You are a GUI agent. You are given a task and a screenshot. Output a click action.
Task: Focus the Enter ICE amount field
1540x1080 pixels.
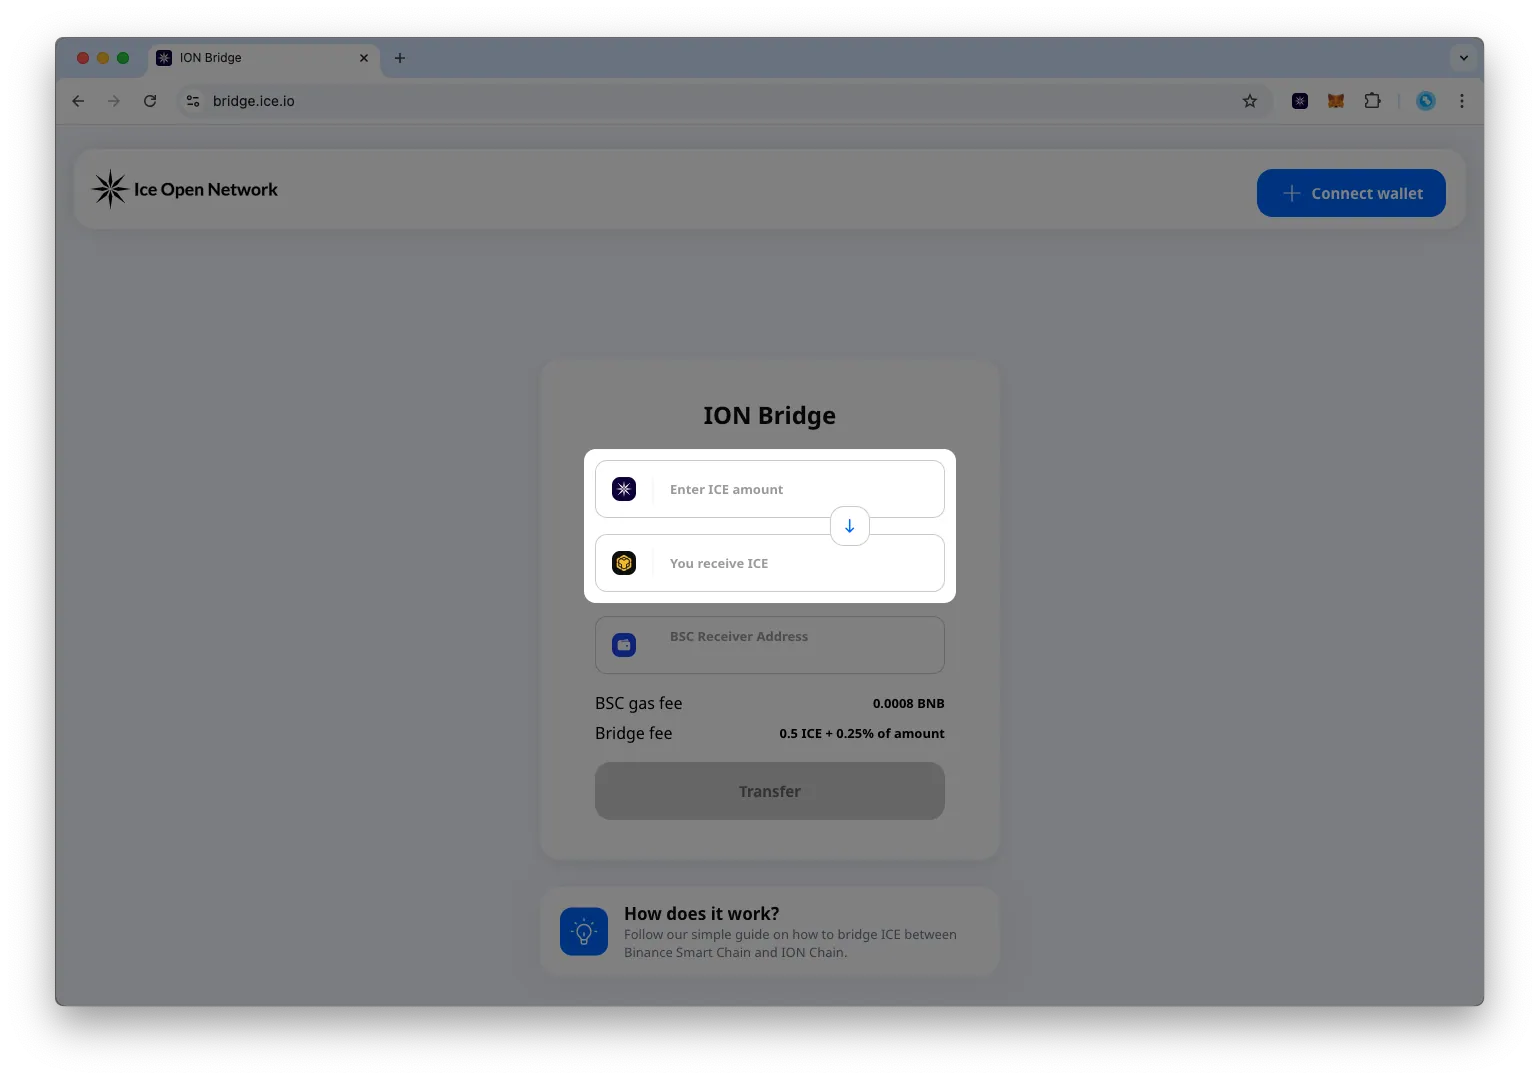(x=770, y=489)
